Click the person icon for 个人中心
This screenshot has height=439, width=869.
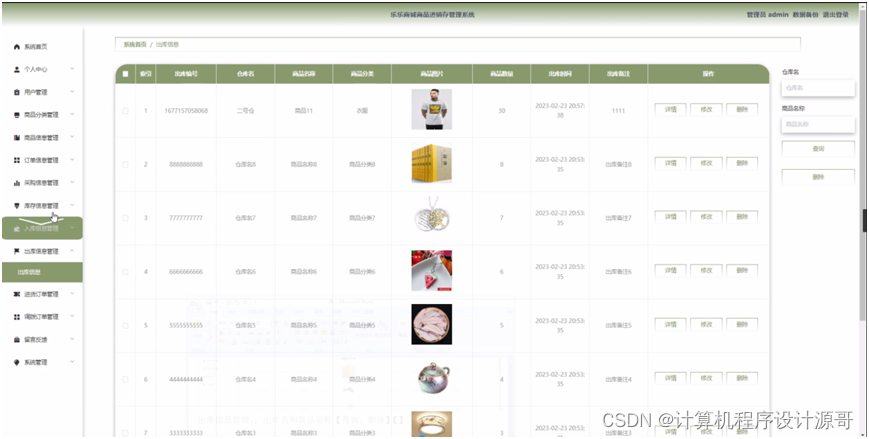17,70
